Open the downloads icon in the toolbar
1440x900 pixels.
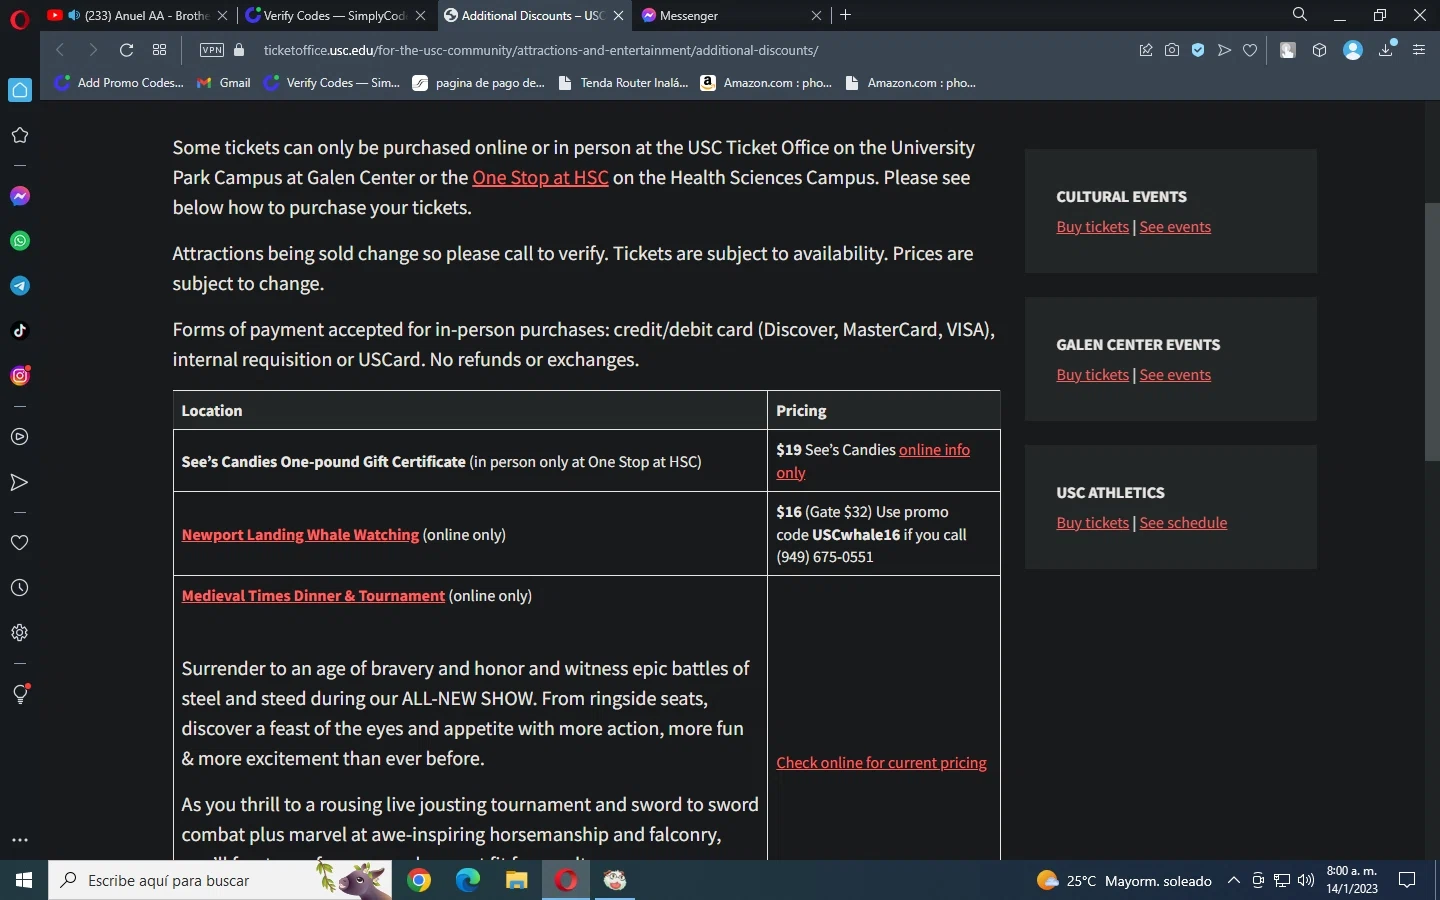pyautogui.click(x=1386, y=50)
